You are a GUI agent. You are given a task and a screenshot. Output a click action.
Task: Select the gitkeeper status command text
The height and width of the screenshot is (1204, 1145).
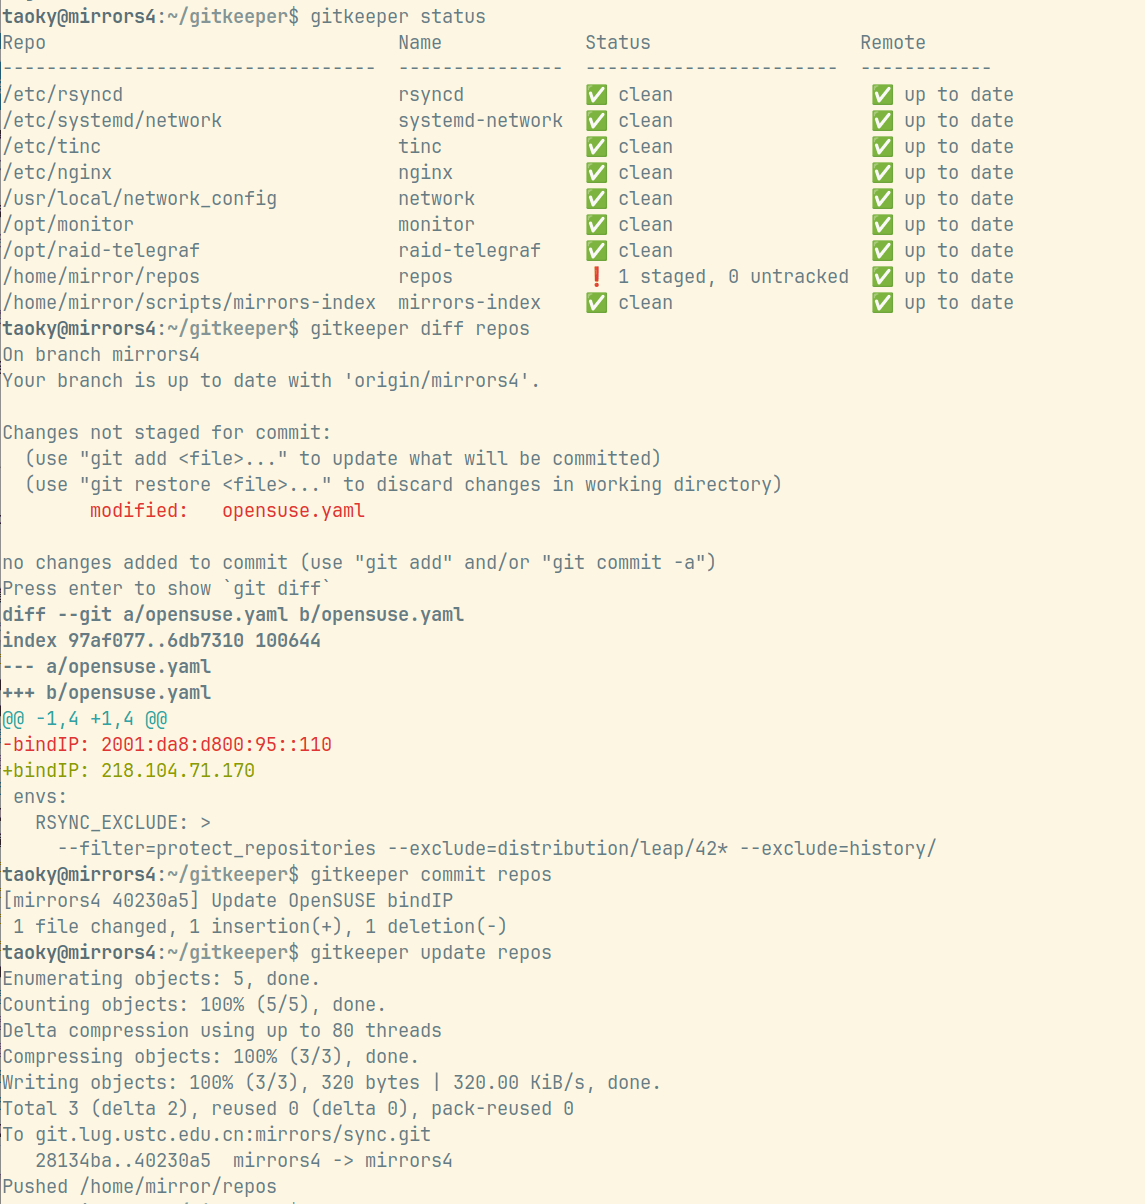tap(390, 16)
